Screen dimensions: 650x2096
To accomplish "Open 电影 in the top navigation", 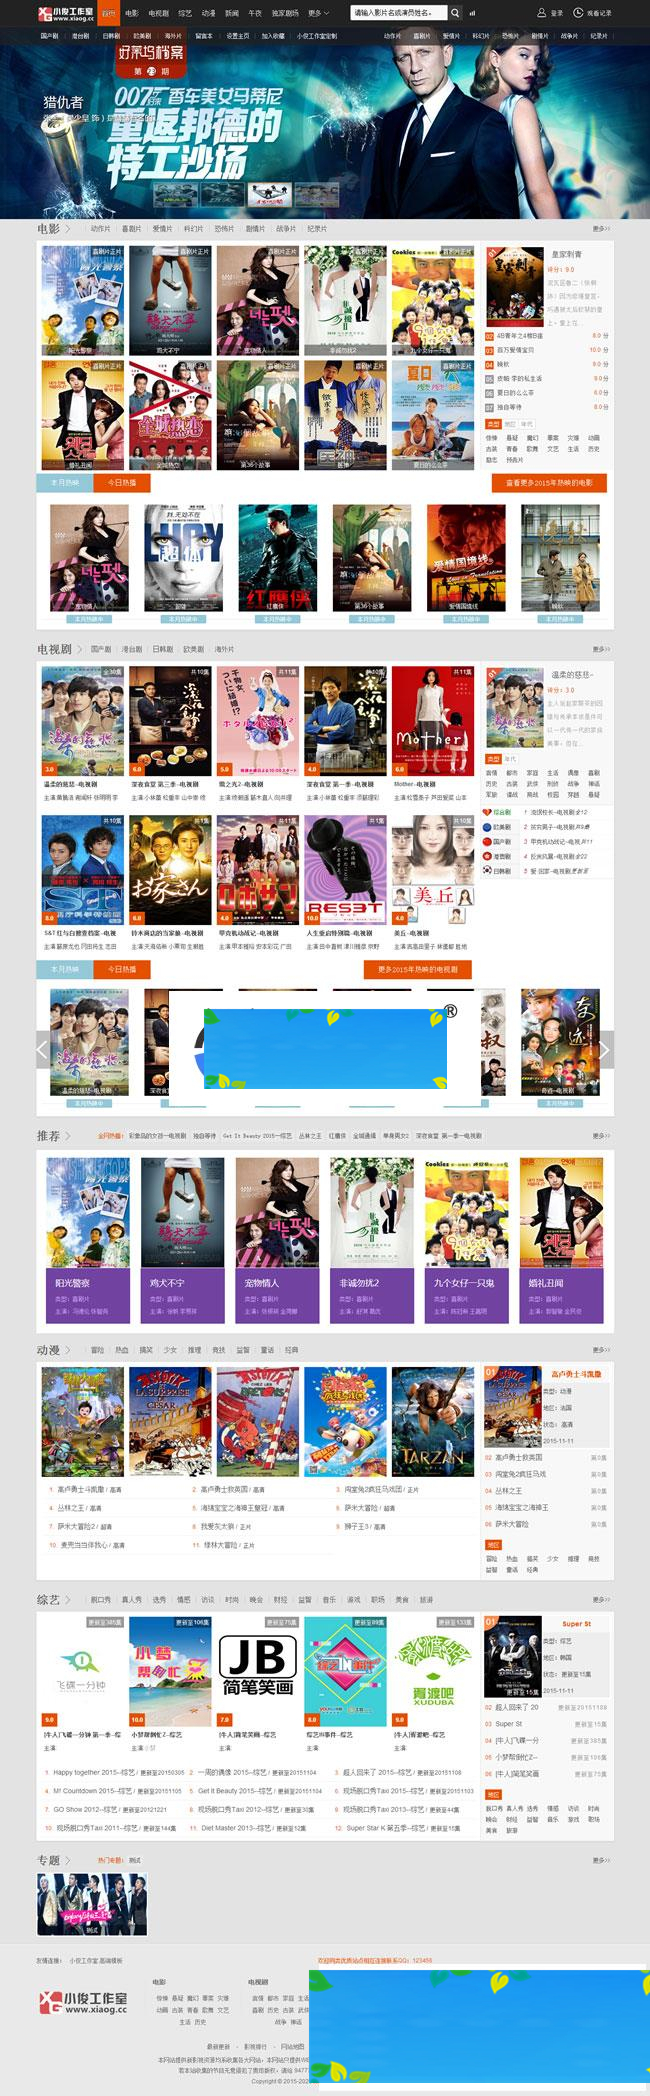I will 132,13.
